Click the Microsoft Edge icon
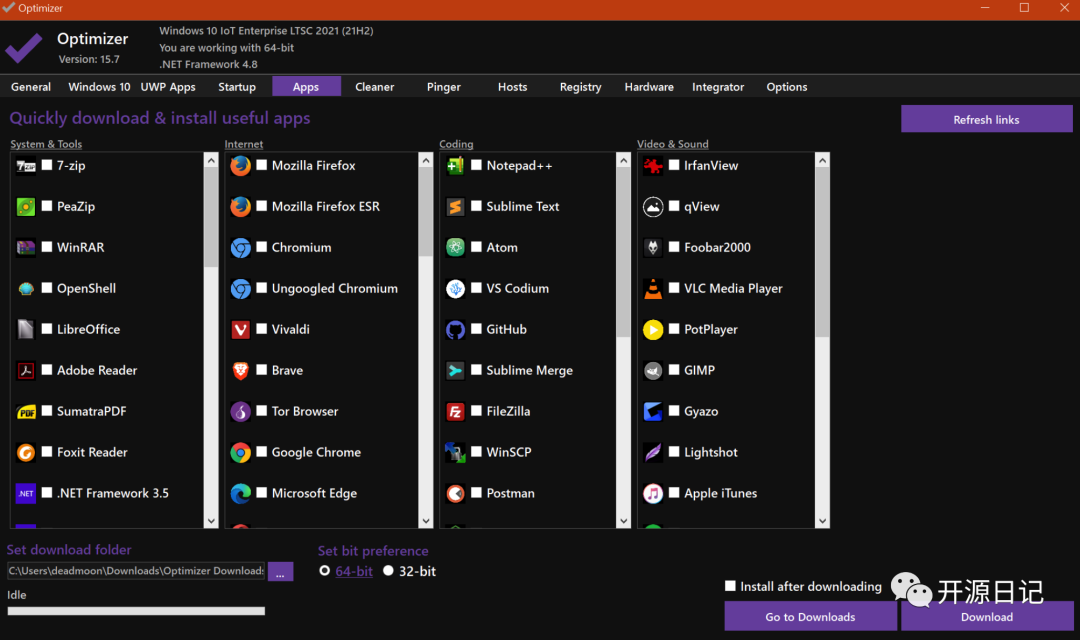 click(240, 493)
